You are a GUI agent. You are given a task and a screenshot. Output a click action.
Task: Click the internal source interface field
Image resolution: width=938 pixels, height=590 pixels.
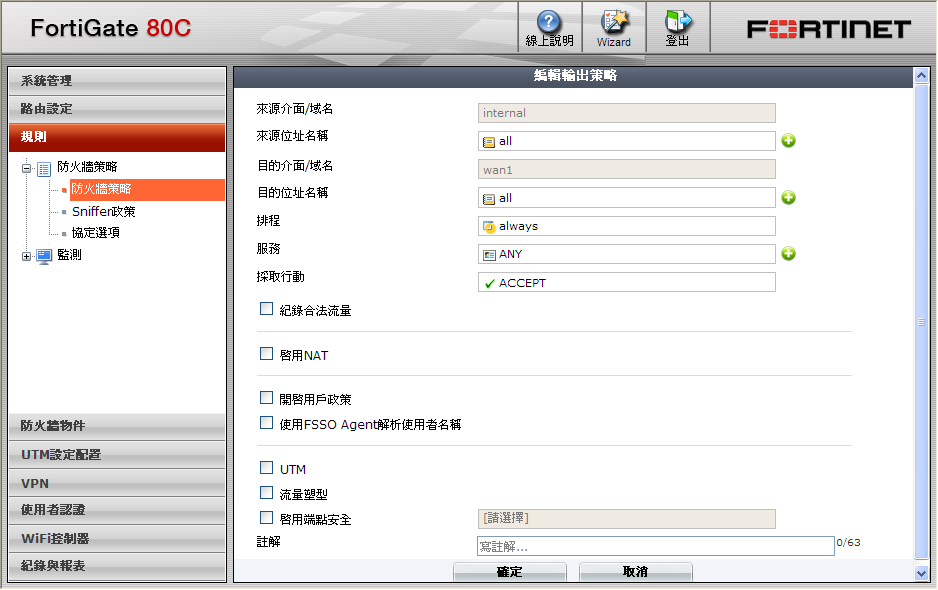coord(626,113)
